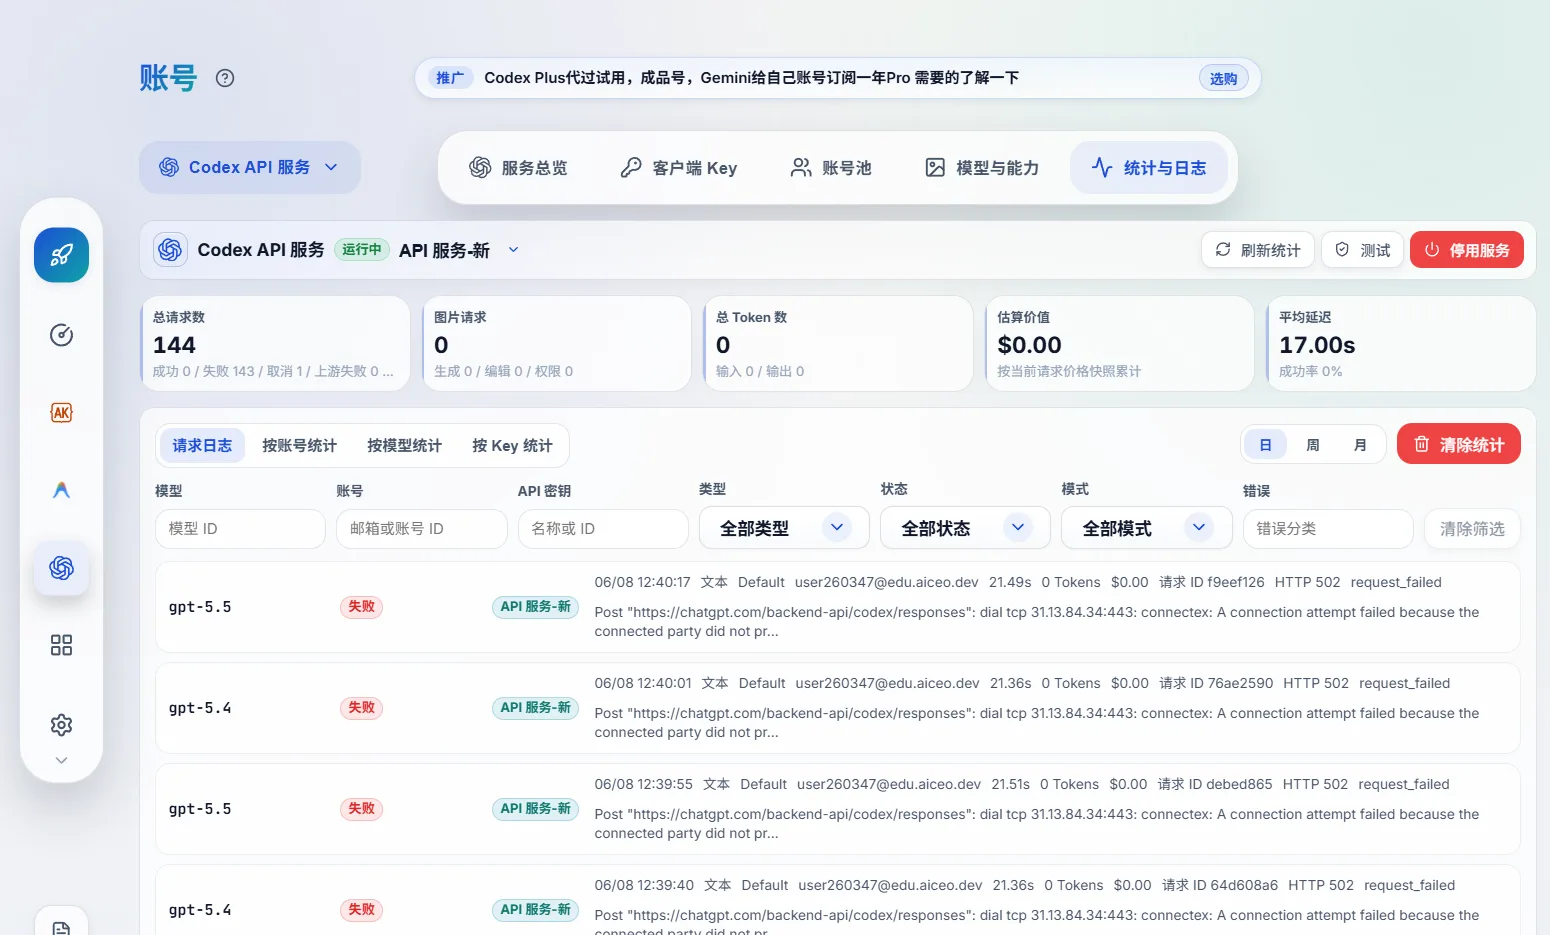The height and width of the screenshot is (935, 1550).
Task: Click the 估算价值 $0.00 stat card
Action: coord(1120,343)
